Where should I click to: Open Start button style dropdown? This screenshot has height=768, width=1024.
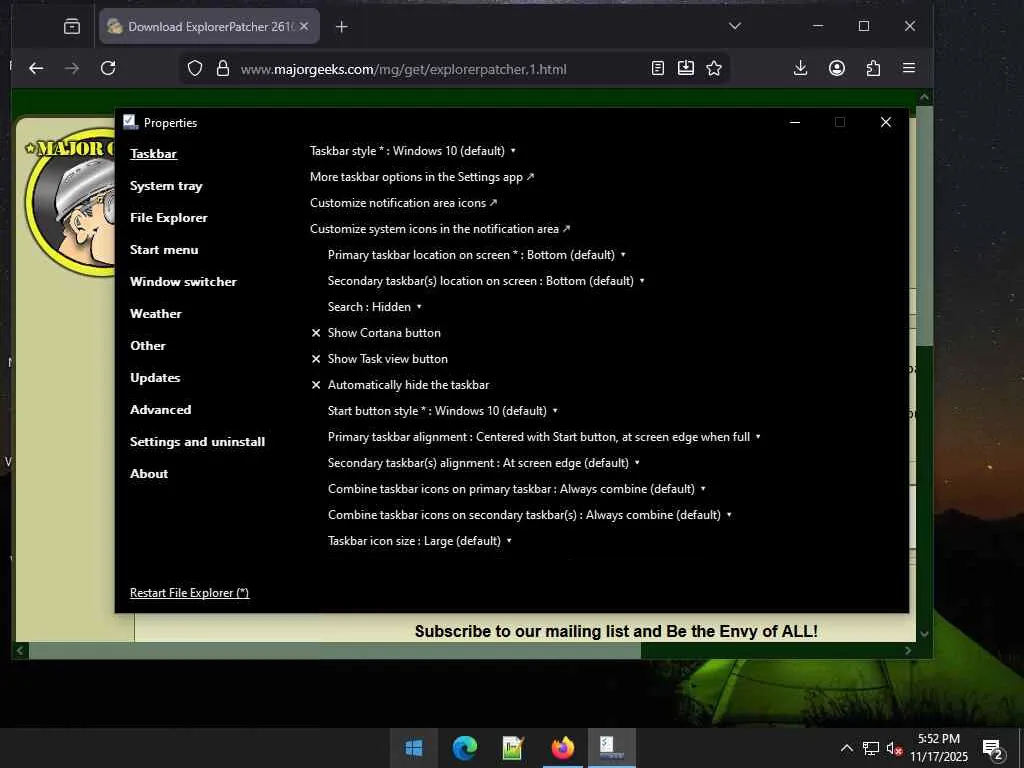[x=443, y=411]
